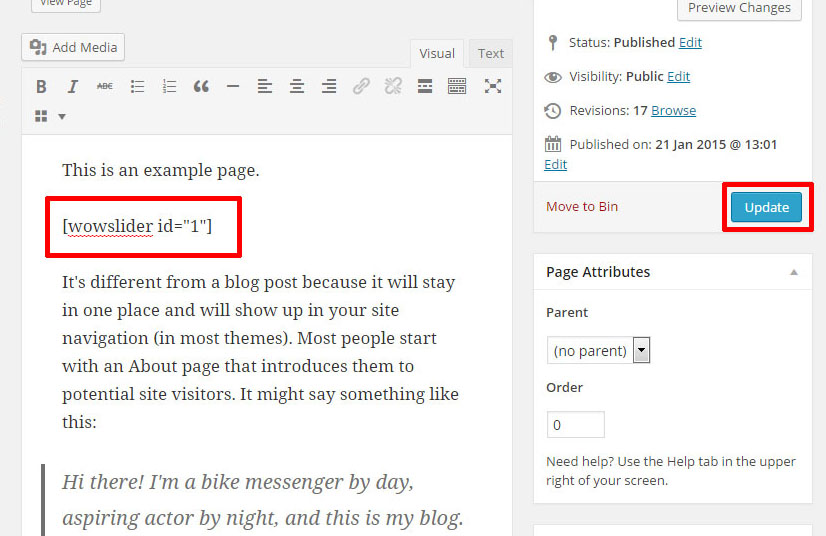Switch to the Text editor tab
Image resolution: width=826 pixels, height=536 pixels.
coord(490,54)
